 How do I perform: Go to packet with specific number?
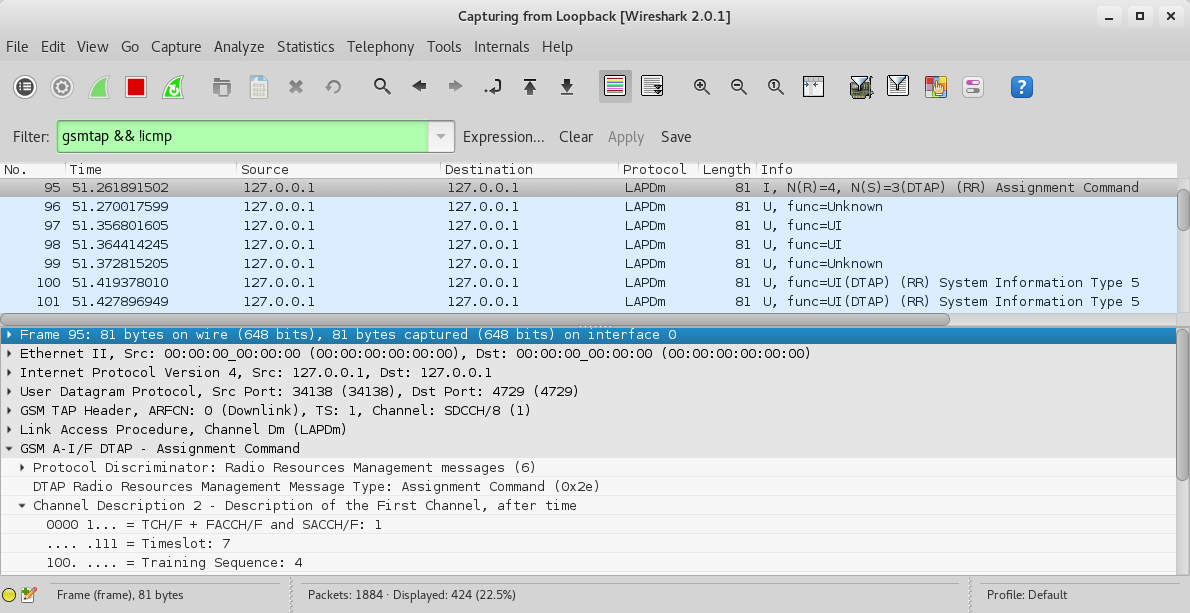[493, 86]
